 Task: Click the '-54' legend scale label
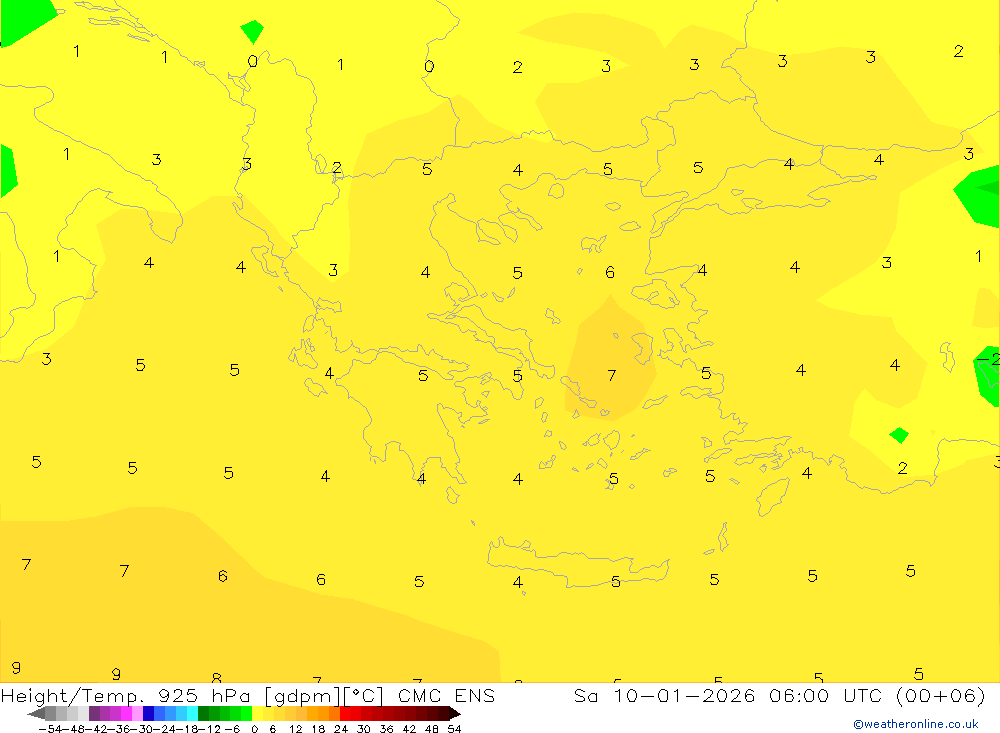50,729
